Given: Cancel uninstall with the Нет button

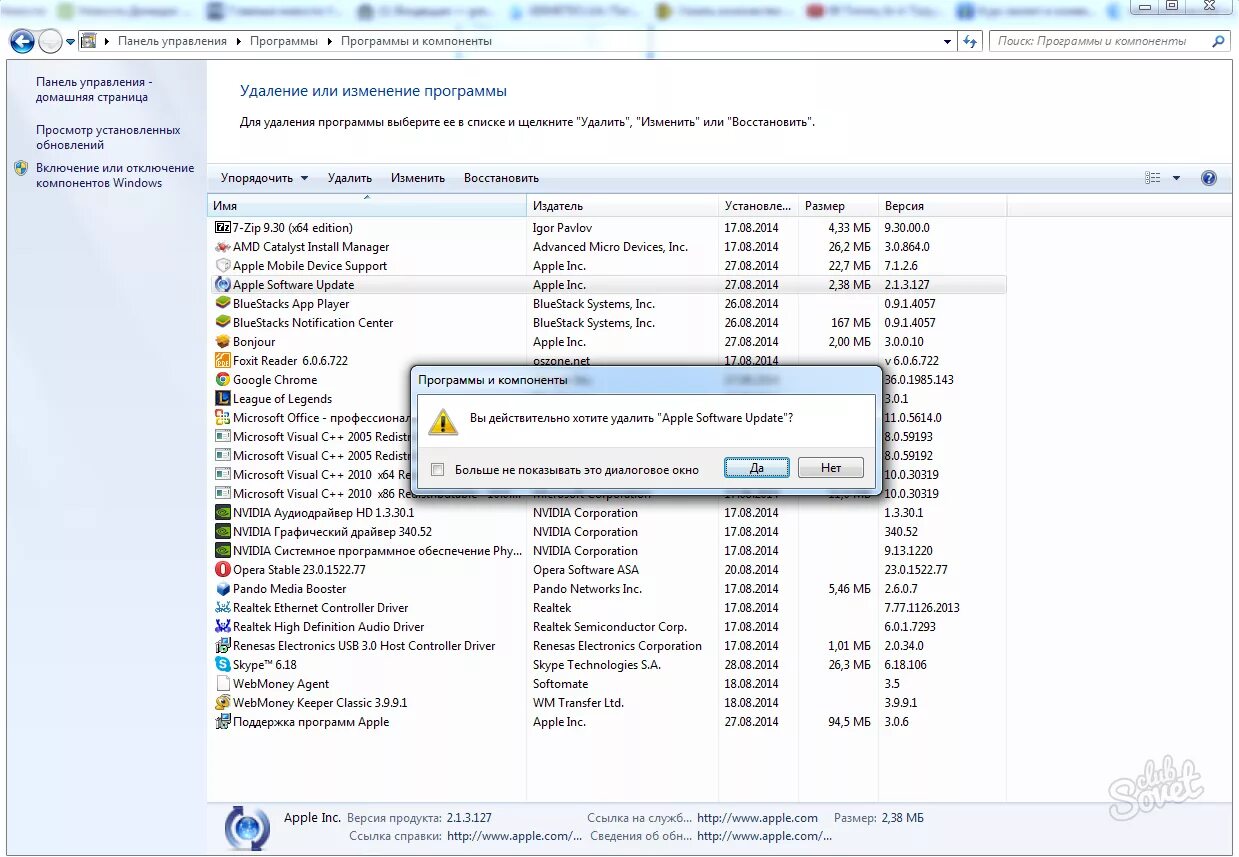Looking at the screenshot, I should [x=831, y=467].
